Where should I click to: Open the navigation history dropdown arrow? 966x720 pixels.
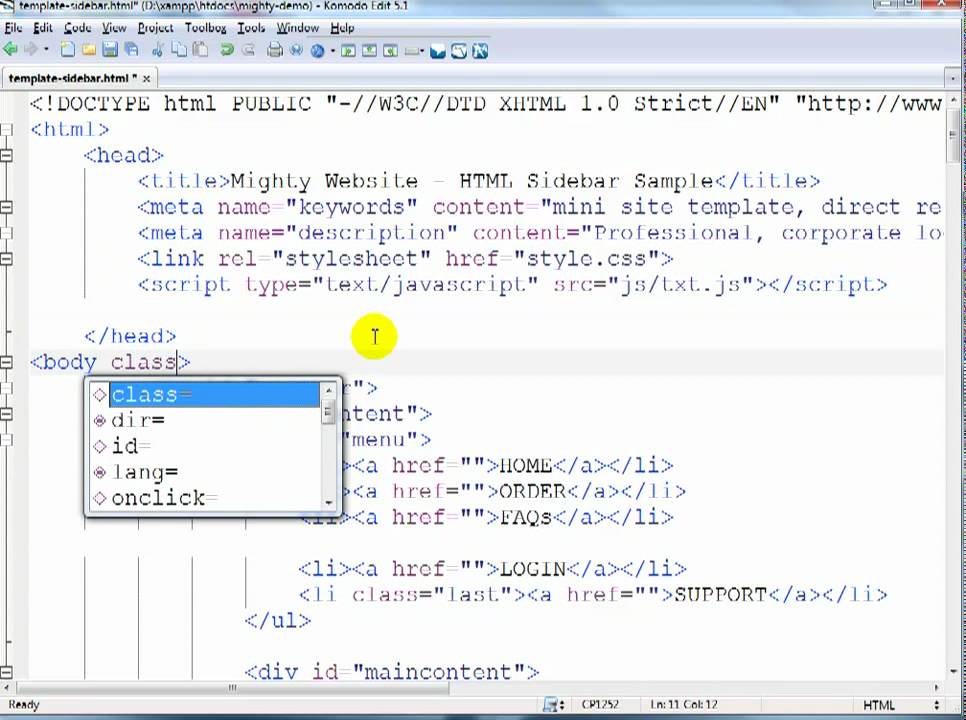pyautogui.click(x=46, y=51)
